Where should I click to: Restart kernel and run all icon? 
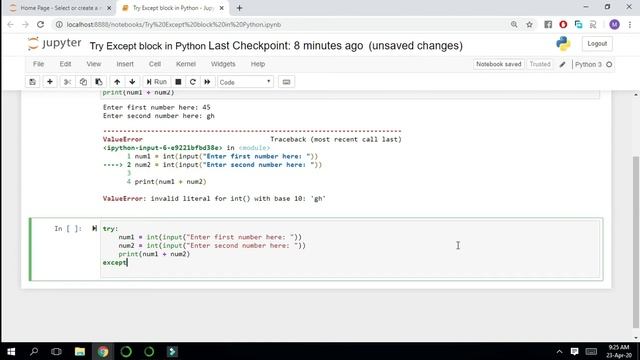pyautogui.click(x=207, y=82)
